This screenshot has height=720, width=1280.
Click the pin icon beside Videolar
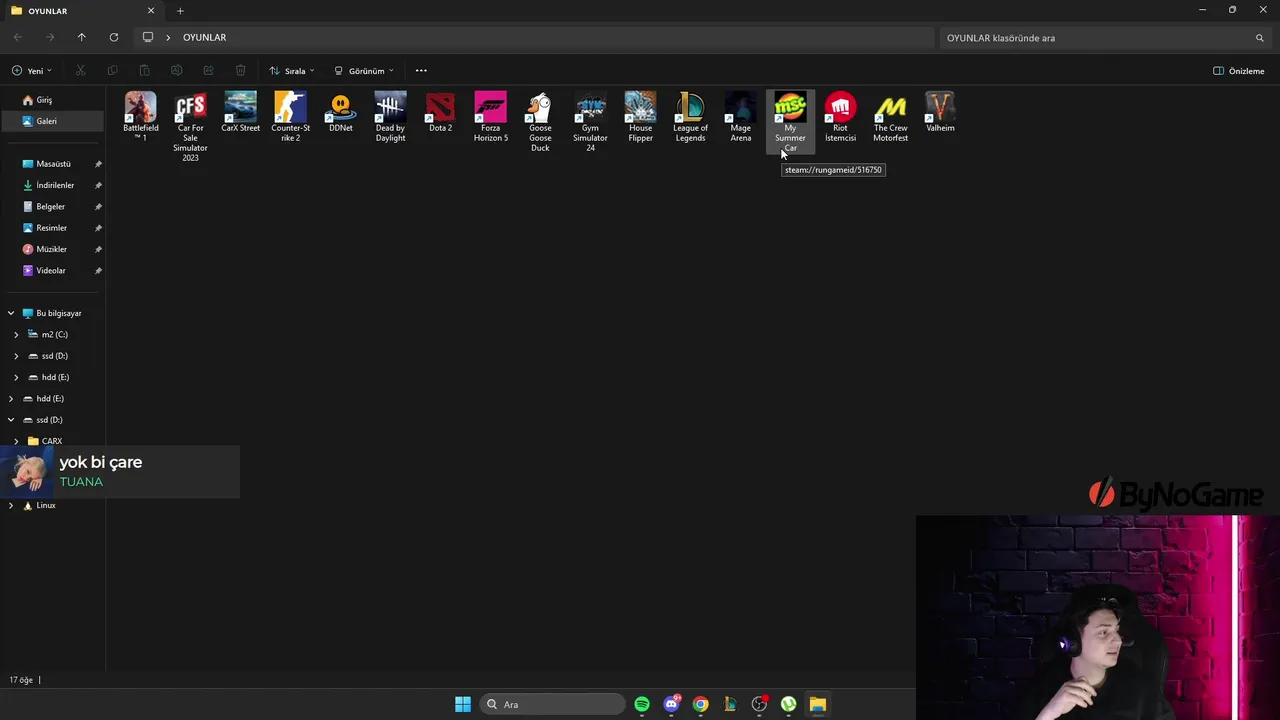98,271
